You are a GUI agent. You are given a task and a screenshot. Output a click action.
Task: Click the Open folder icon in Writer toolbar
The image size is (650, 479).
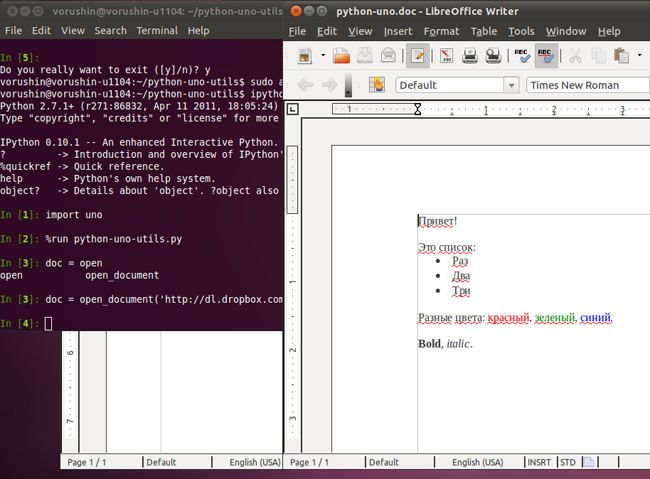pyautogui.click(x=341, y=56)
